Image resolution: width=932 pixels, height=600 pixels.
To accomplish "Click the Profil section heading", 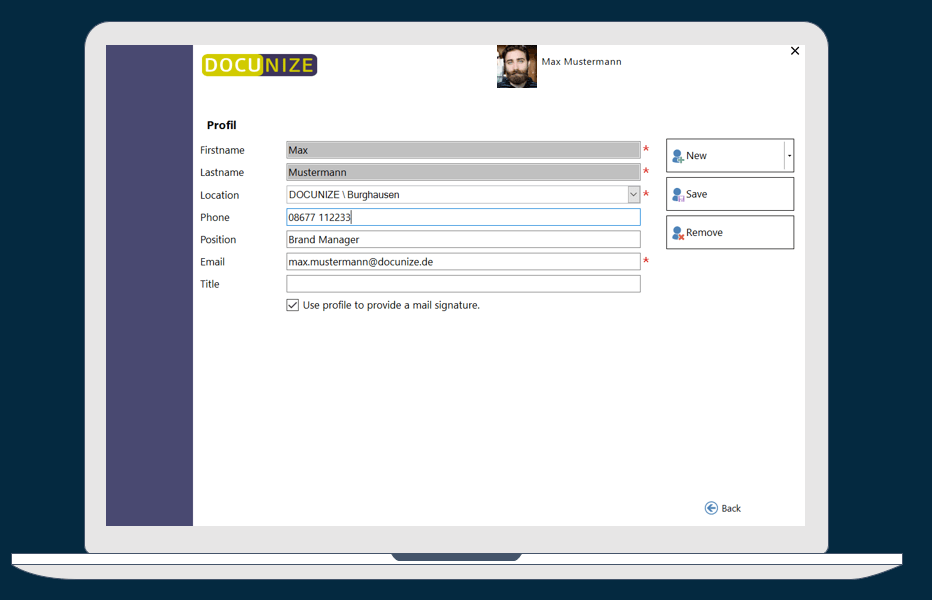I will point(222,125).
